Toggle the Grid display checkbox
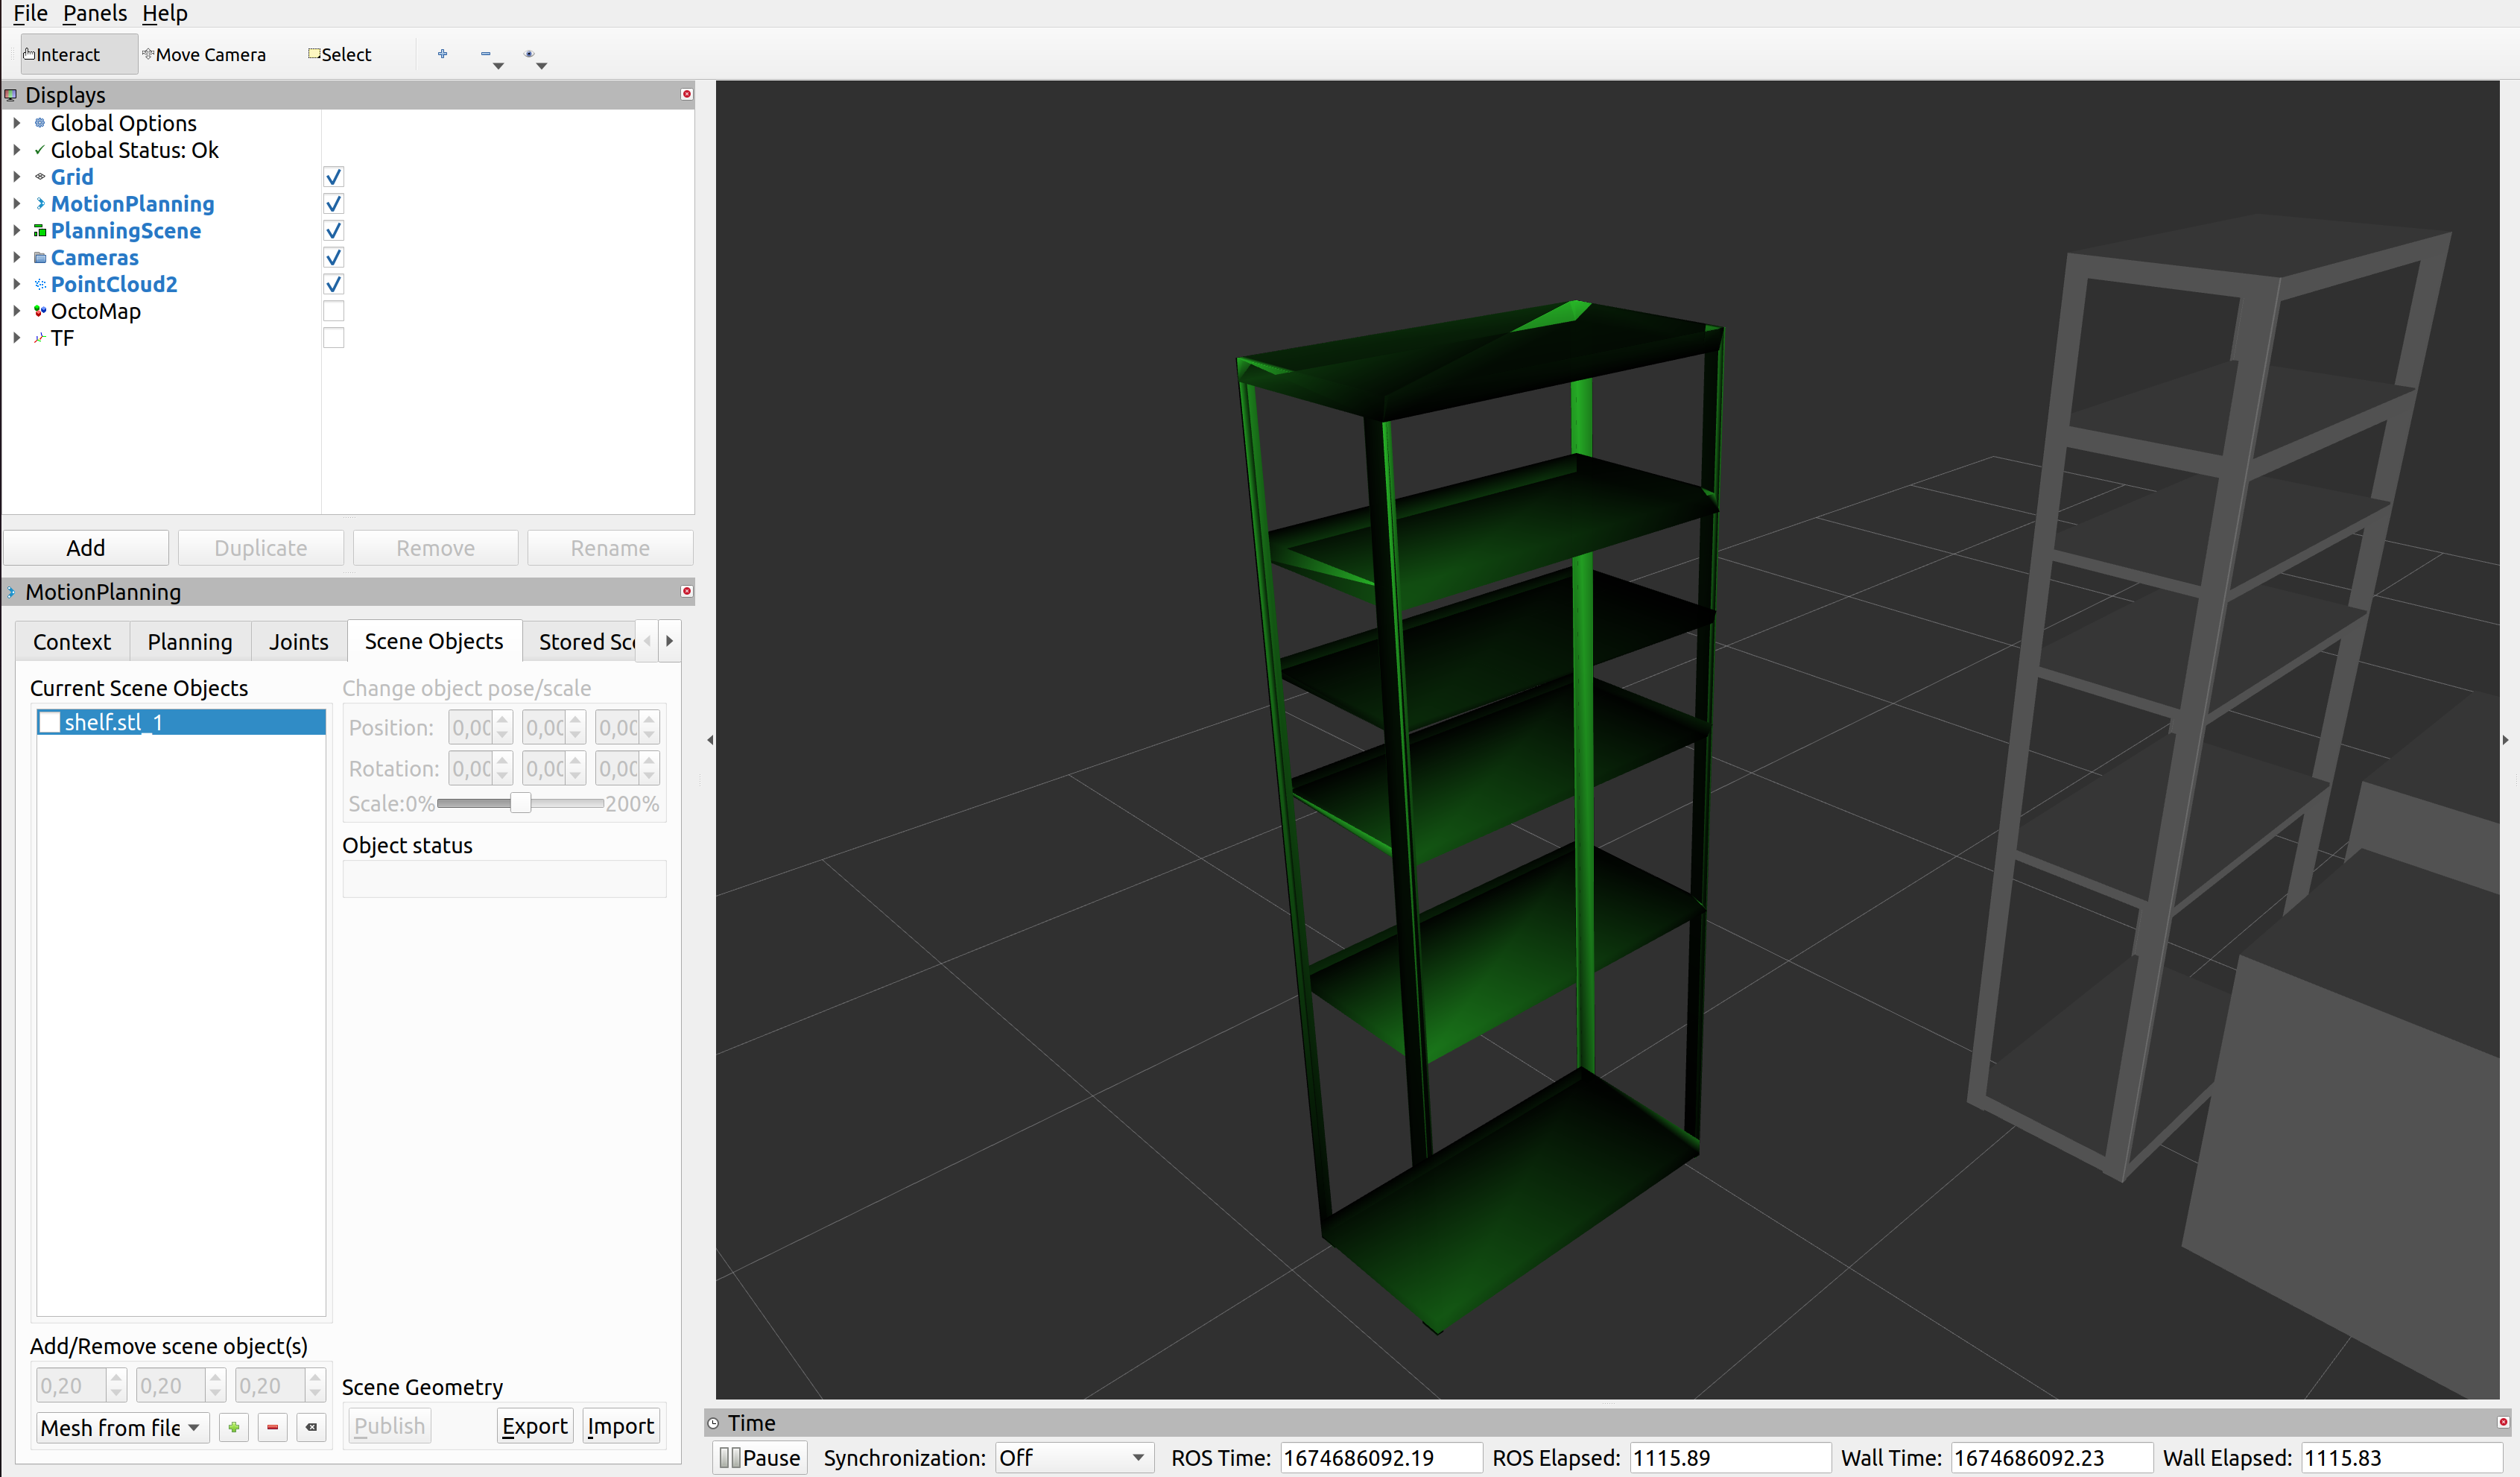The height and width of the screenshot is (1477, 2520). coord(333,177)
